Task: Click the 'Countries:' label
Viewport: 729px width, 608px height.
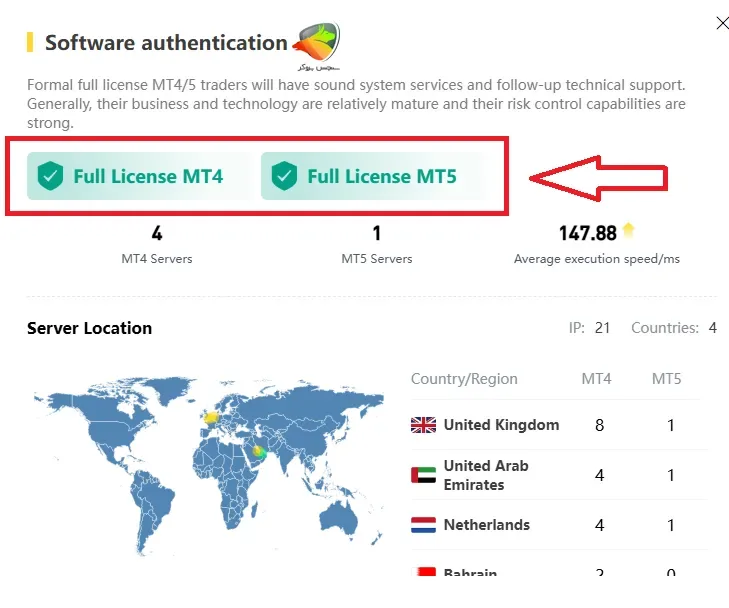Action: tap(665, 328)
